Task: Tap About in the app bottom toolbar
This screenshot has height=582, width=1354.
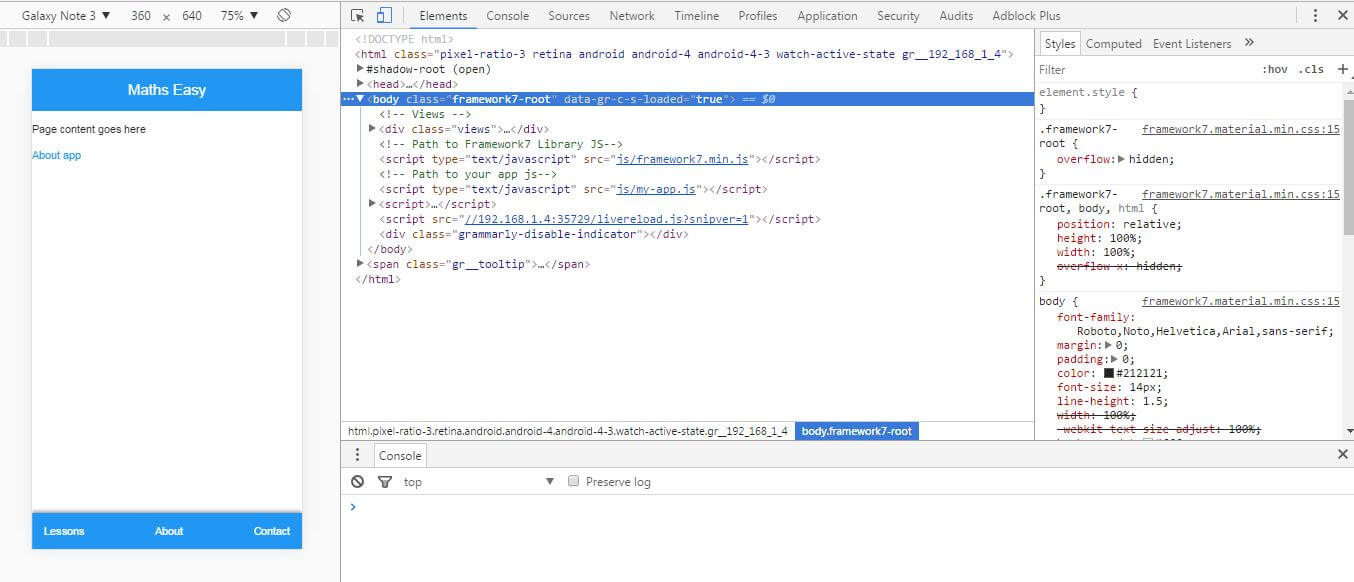Action: (169, 531)
